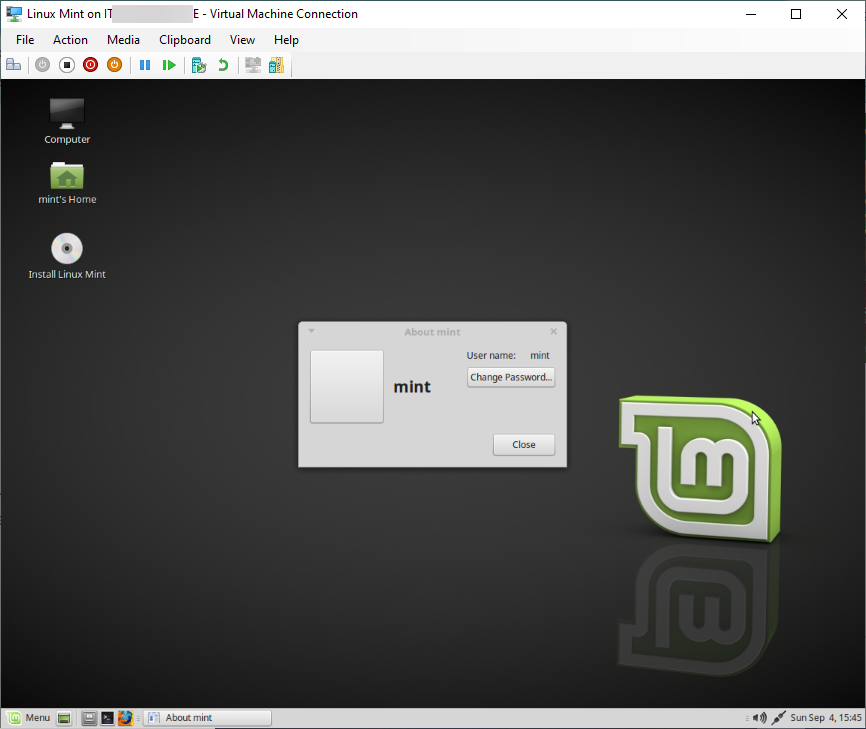Click the red Shut Down icon
866x729 pixels.
click(x=91, y=65)
